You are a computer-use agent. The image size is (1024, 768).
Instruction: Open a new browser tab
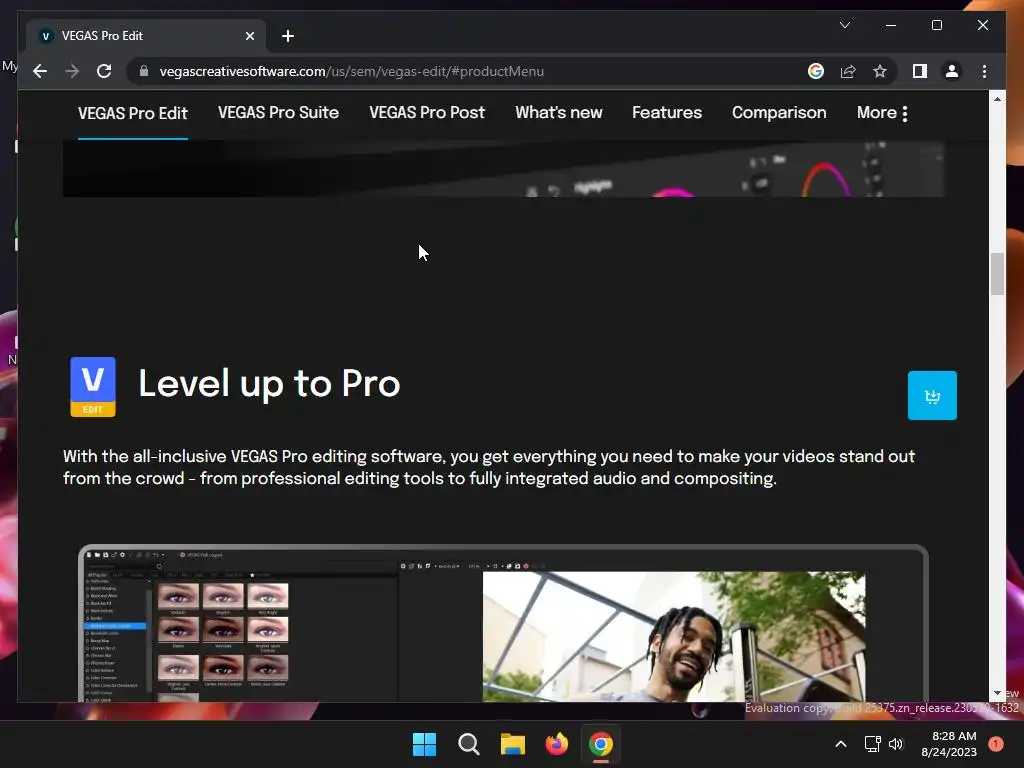pos(288,36)
